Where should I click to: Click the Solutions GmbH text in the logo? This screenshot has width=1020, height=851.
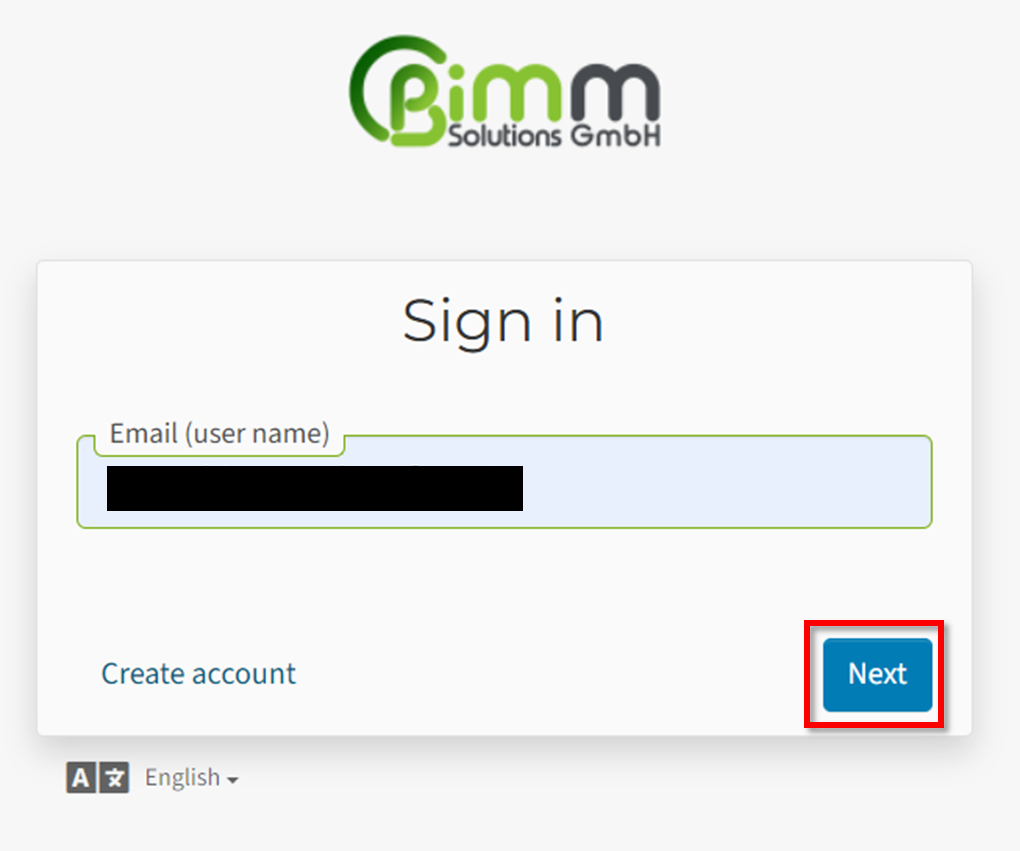click(x=554, y=135)
